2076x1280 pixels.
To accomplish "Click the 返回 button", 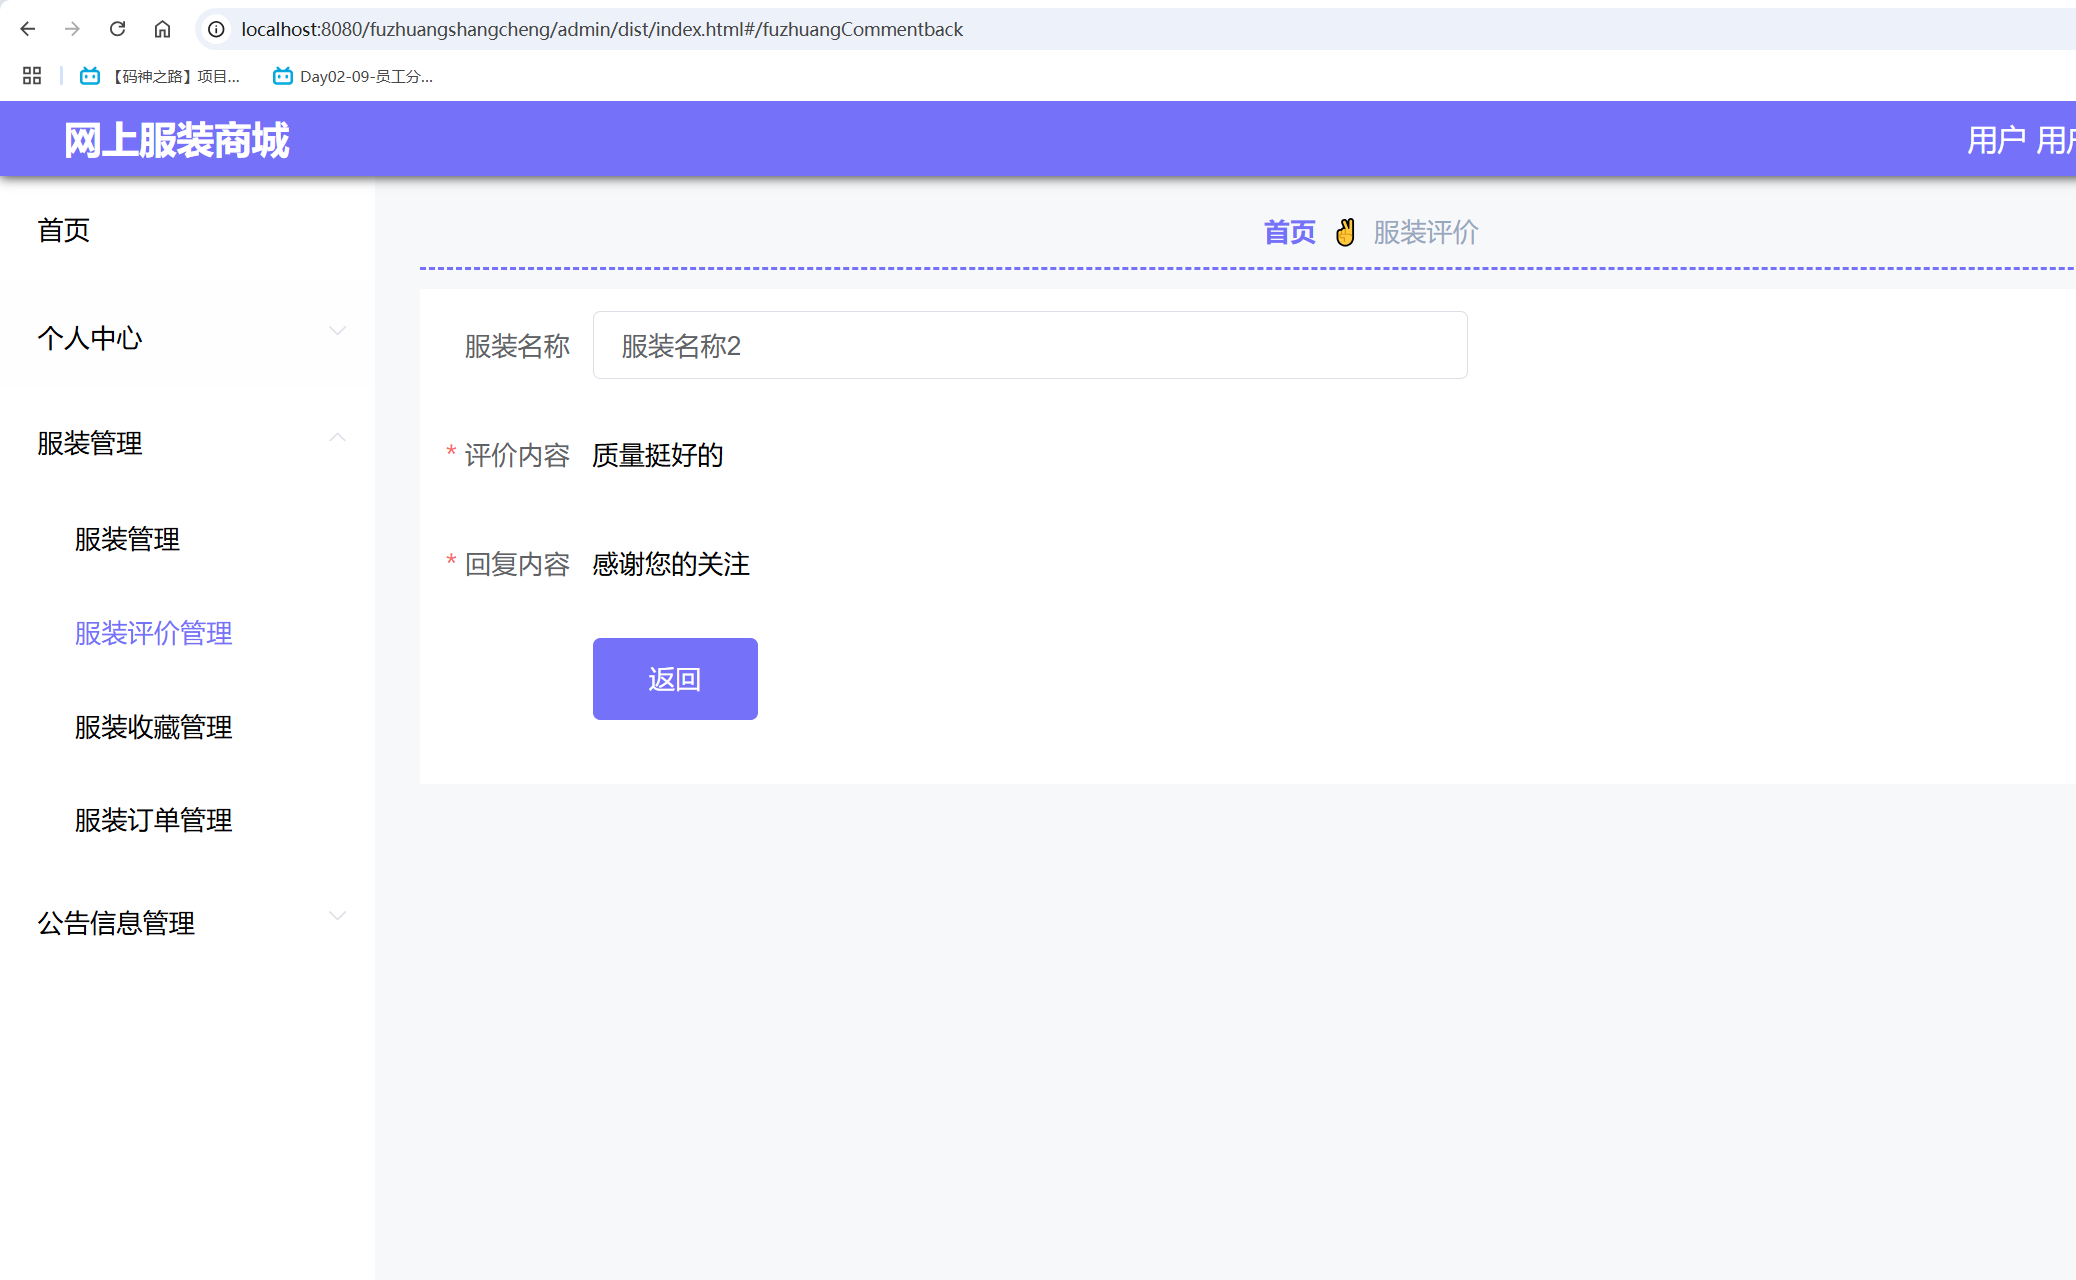I will [675, 678].
